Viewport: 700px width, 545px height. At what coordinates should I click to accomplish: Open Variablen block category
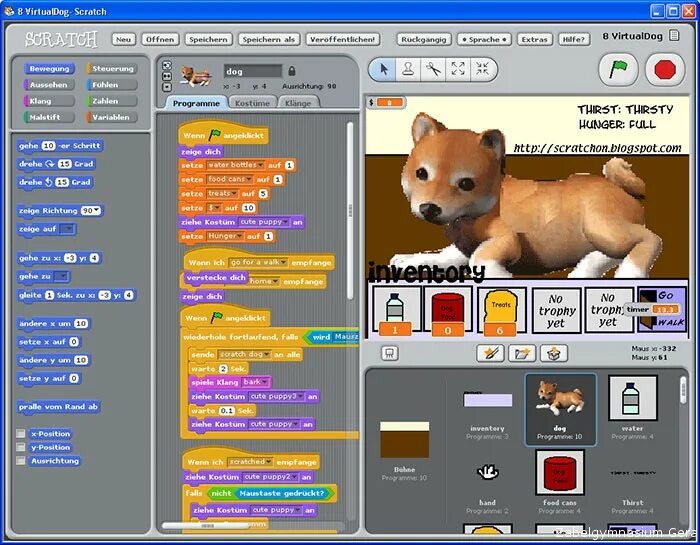(x=112, y=117)
